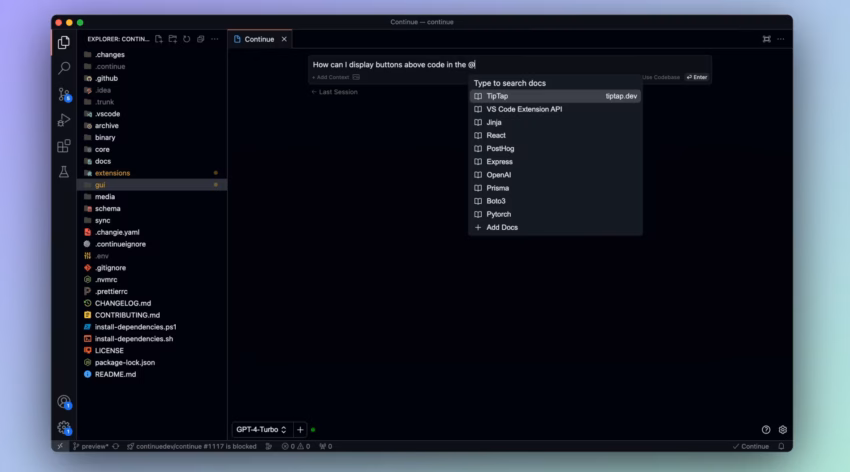The height and width of the screenshot is (472, 850).
Task: Select TipTap docs entry
Action: pyautogui.click(x=556, y=96)
